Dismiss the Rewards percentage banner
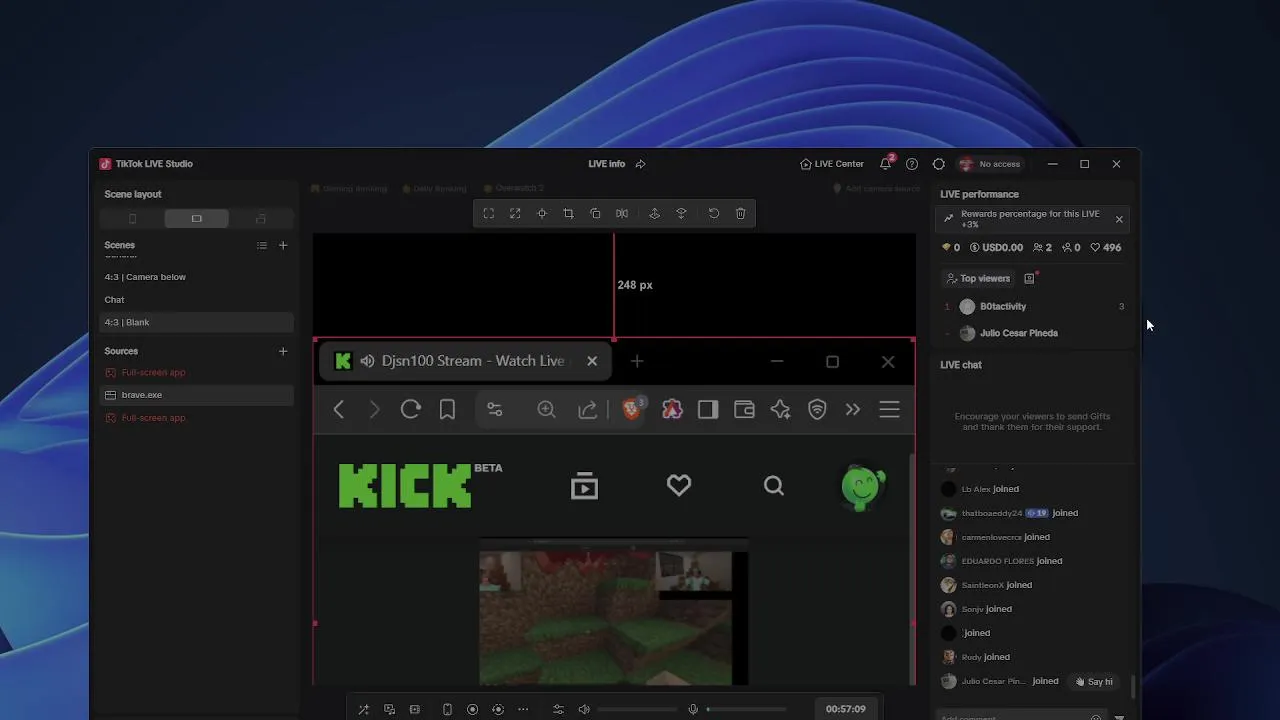Viewport: 1280px width, 720px height. tap(1119, 219)
